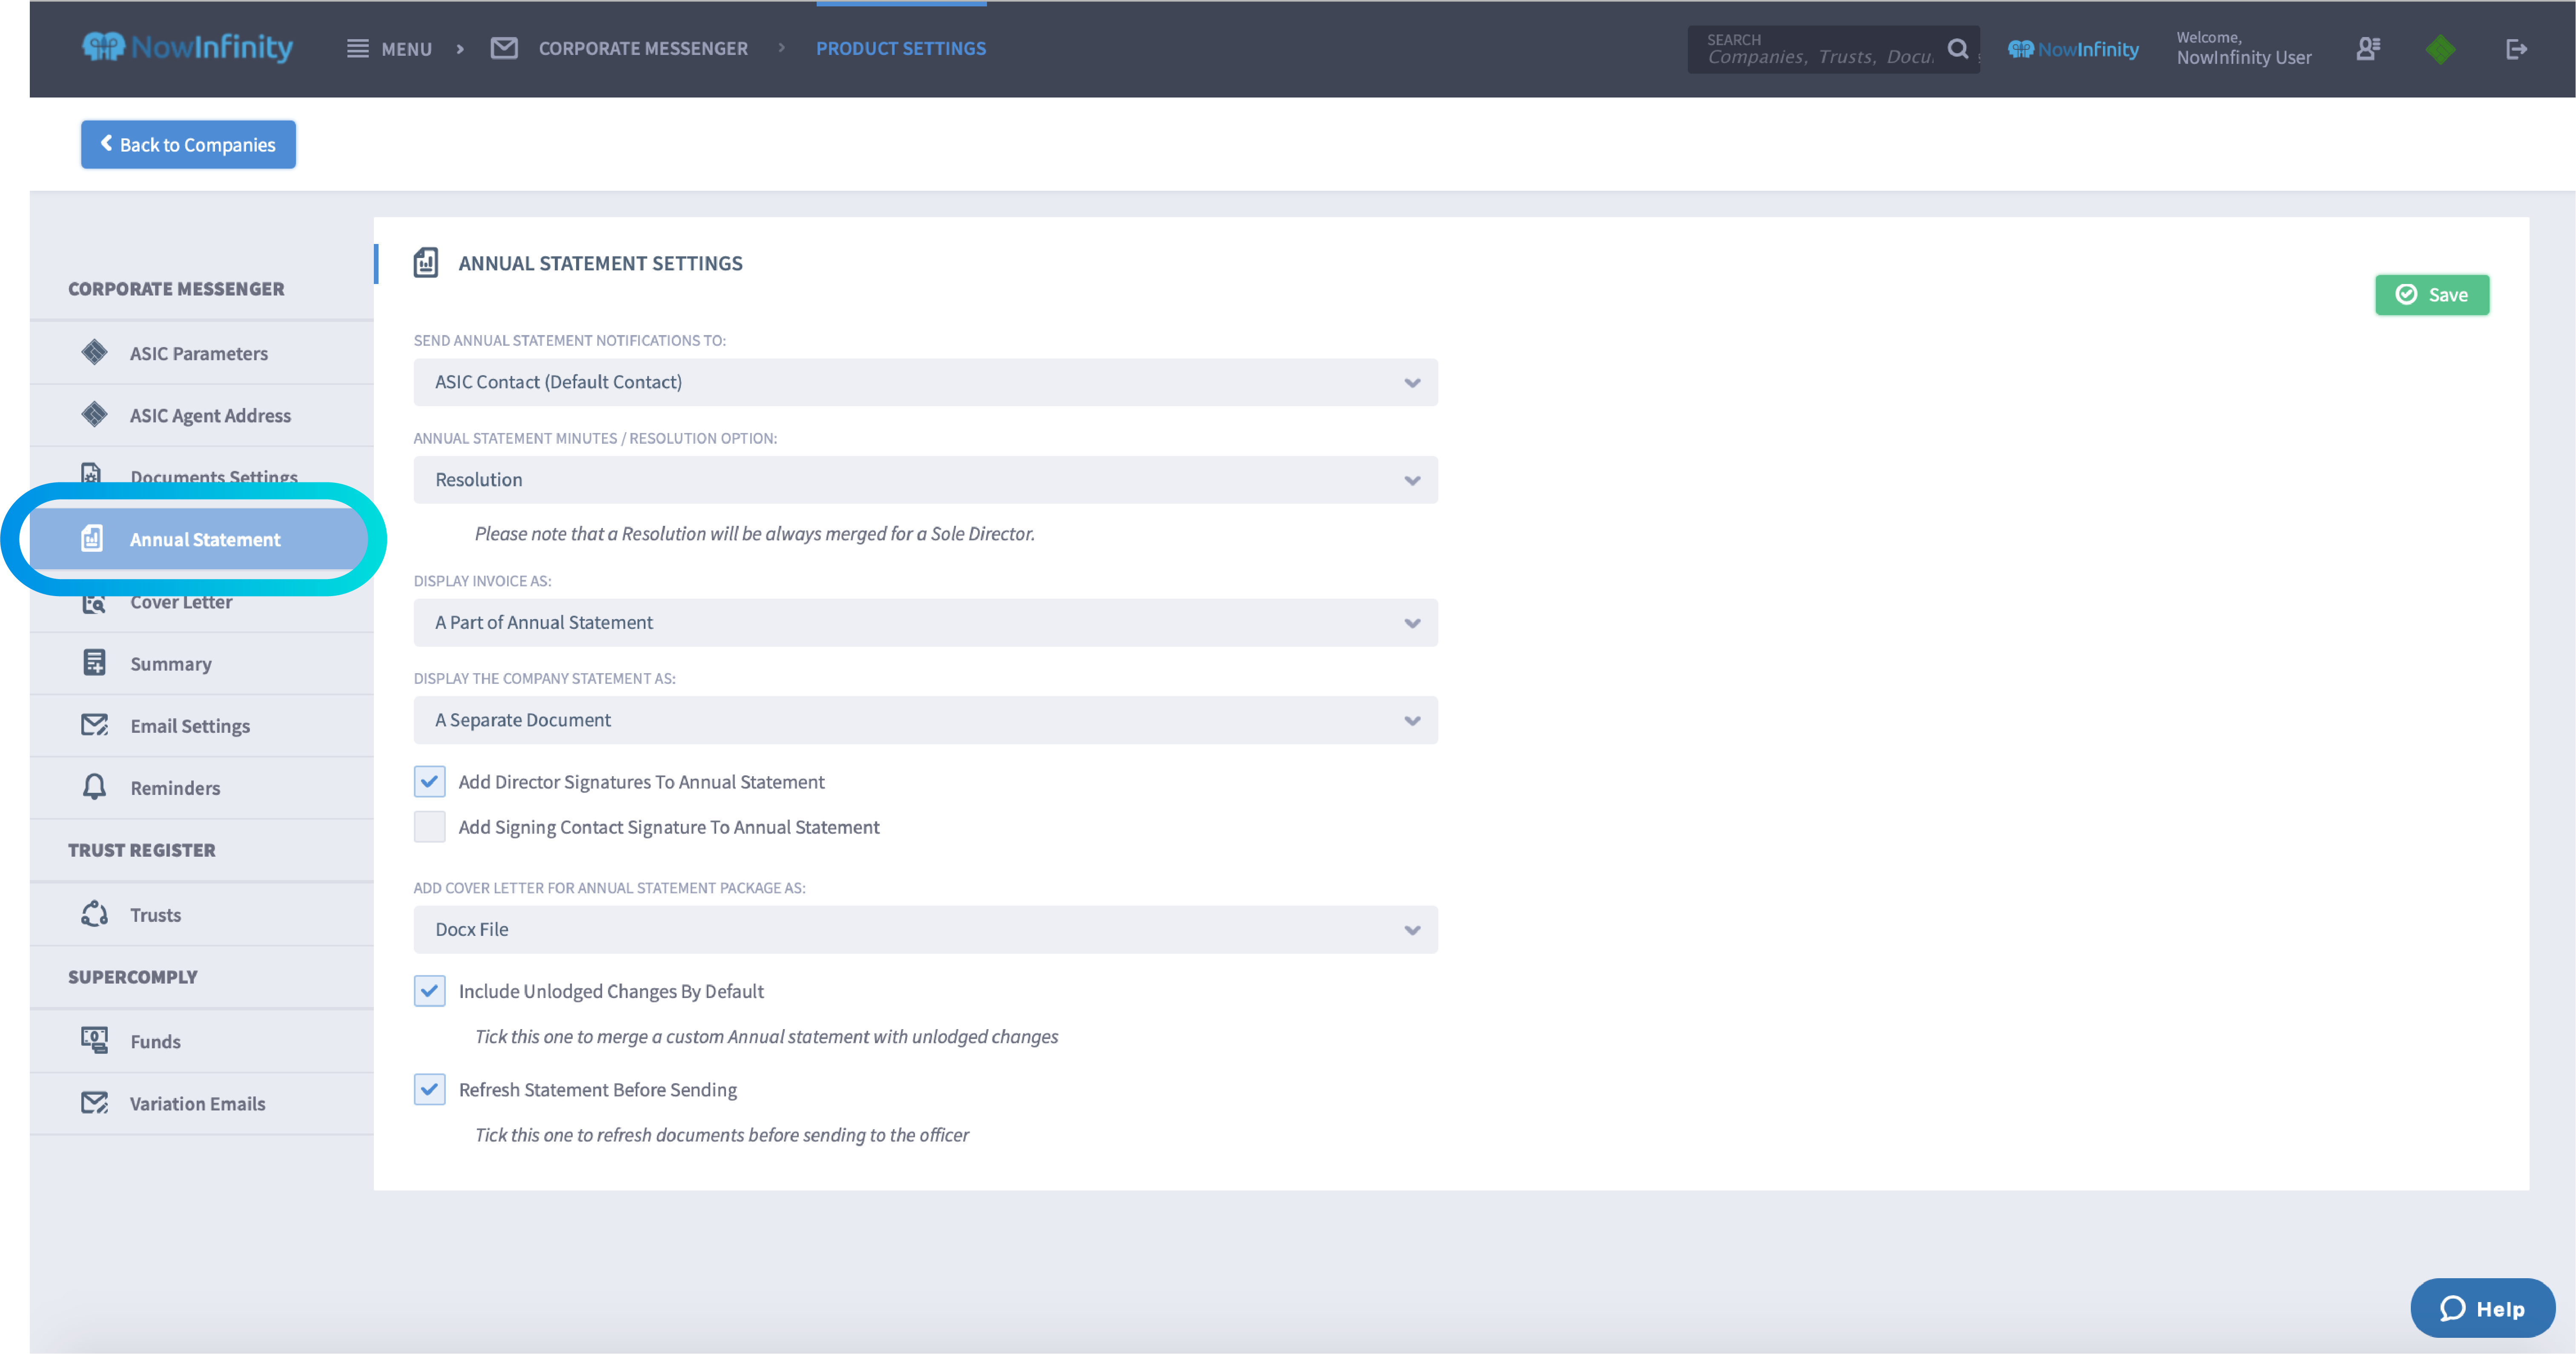Open ASIC Parameters in sidebar
2576x1354 pixels.
tap(202, 353)
